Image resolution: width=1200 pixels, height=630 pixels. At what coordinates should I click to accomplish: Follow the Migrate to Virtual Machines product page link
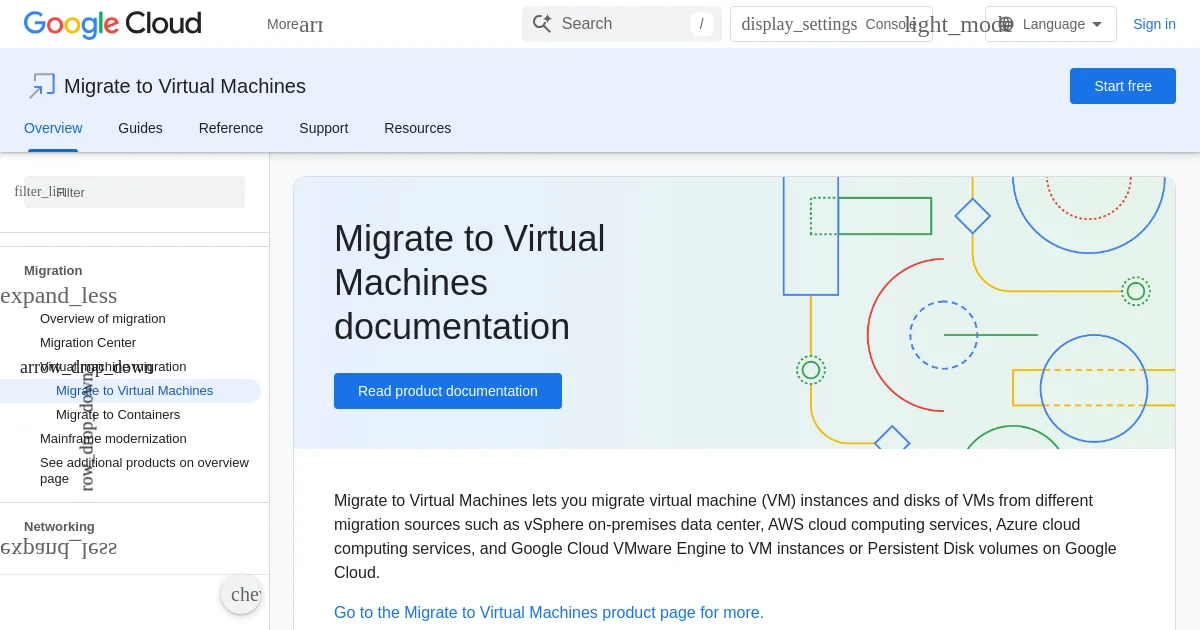(x=549, y=612)
